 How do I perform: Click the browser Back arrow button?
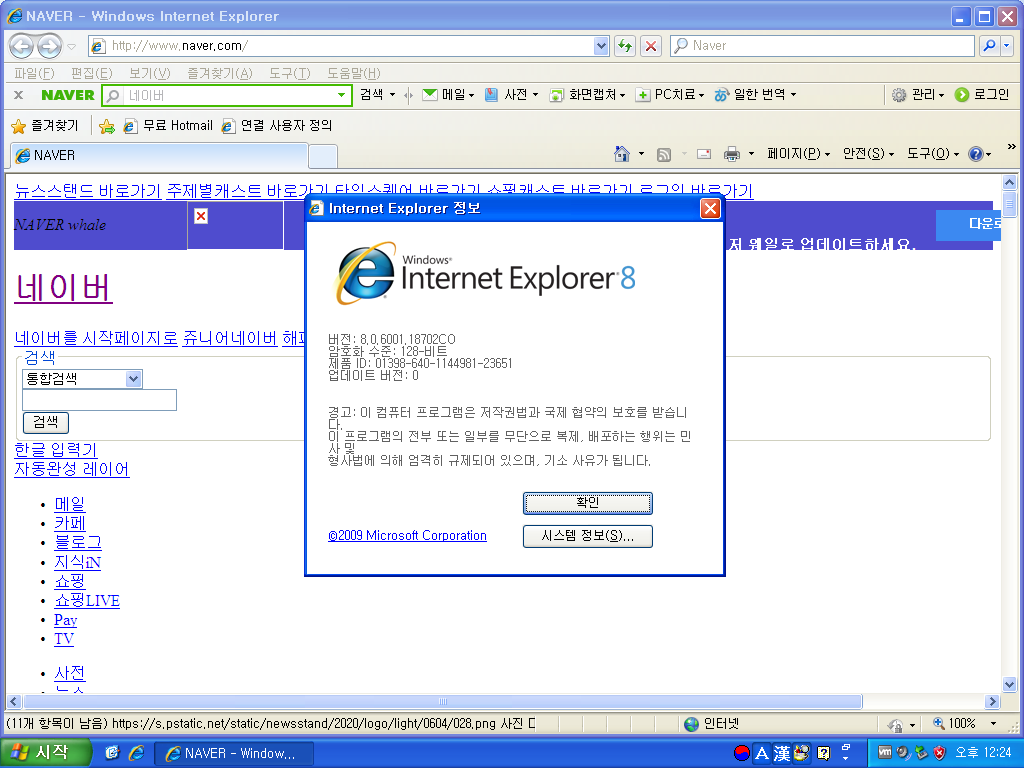click(x=22, y=46)
